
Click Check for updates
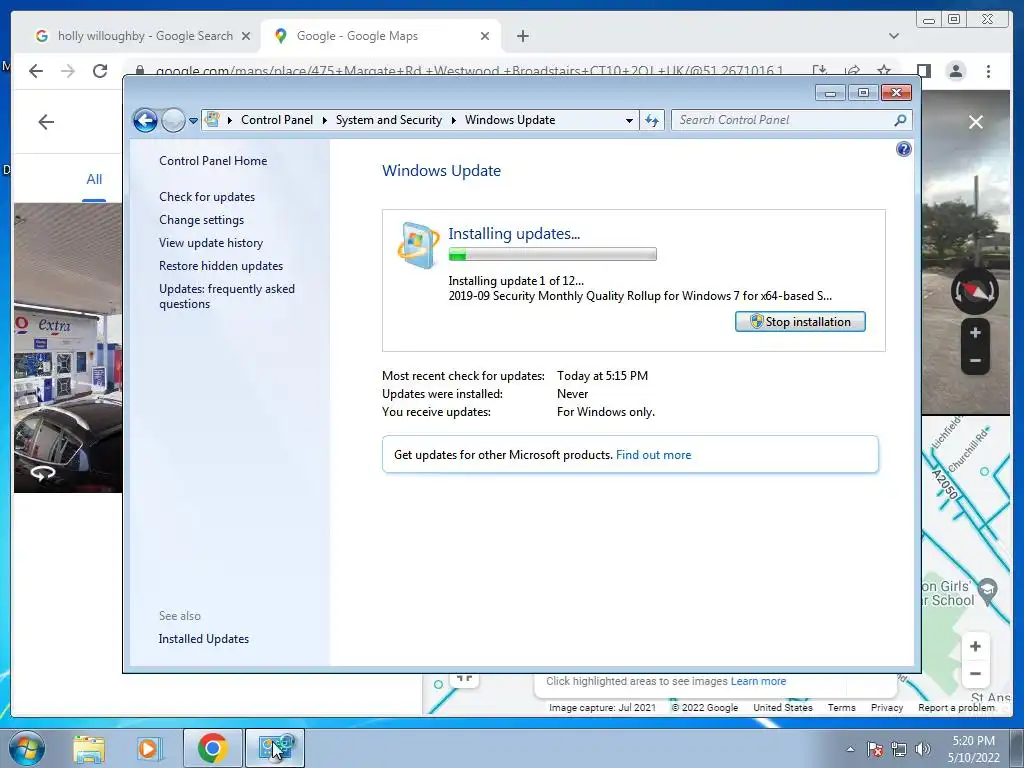pos(207,197)
